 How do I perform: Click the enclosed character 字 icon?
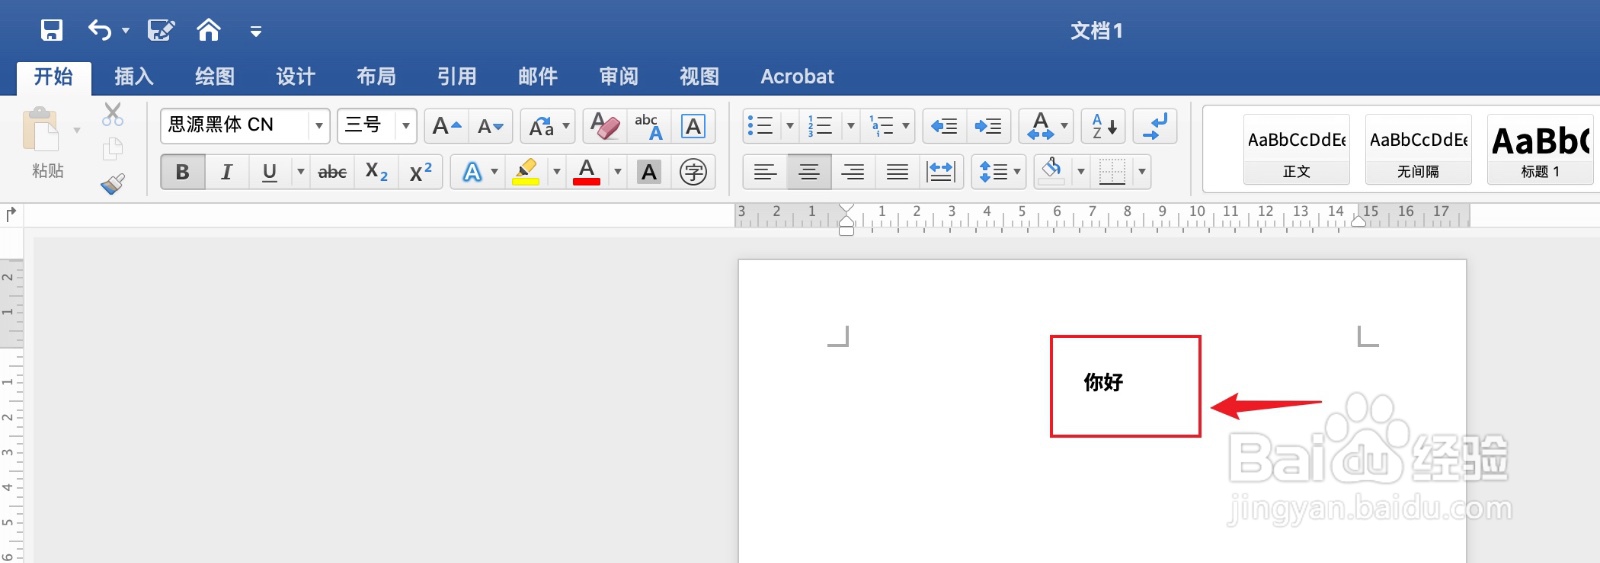coord(693,172)
